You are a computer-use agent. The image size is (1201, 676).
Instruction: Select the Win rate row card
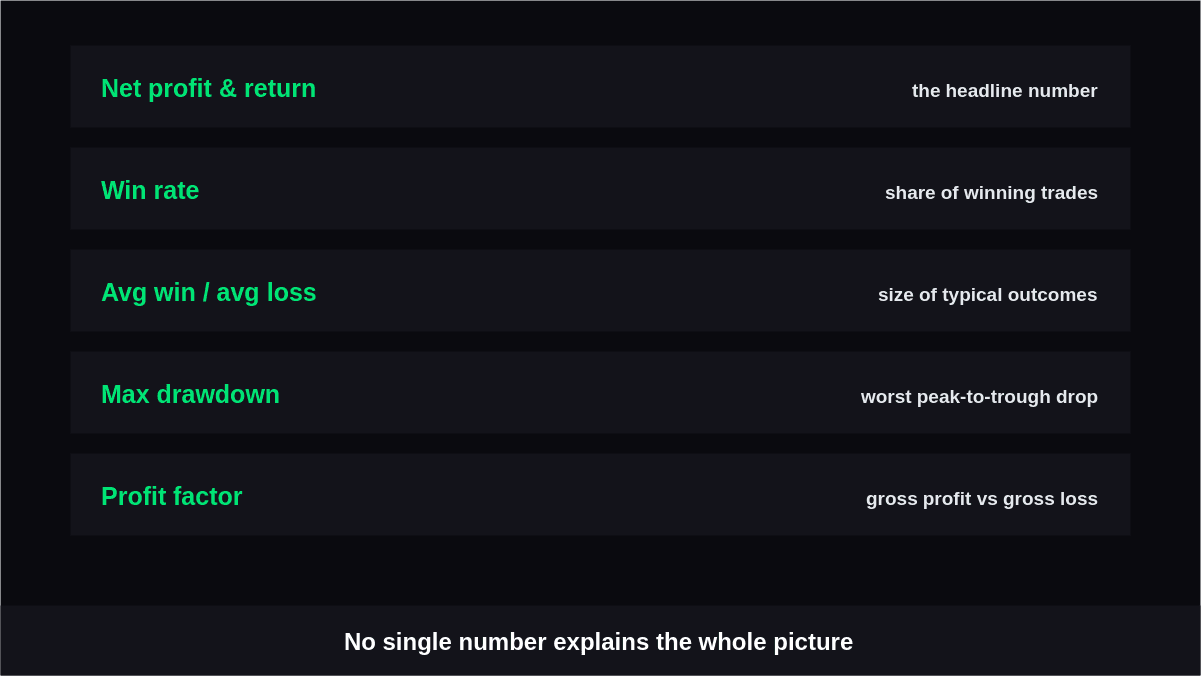pyautogui.click(x=600, y=188)
